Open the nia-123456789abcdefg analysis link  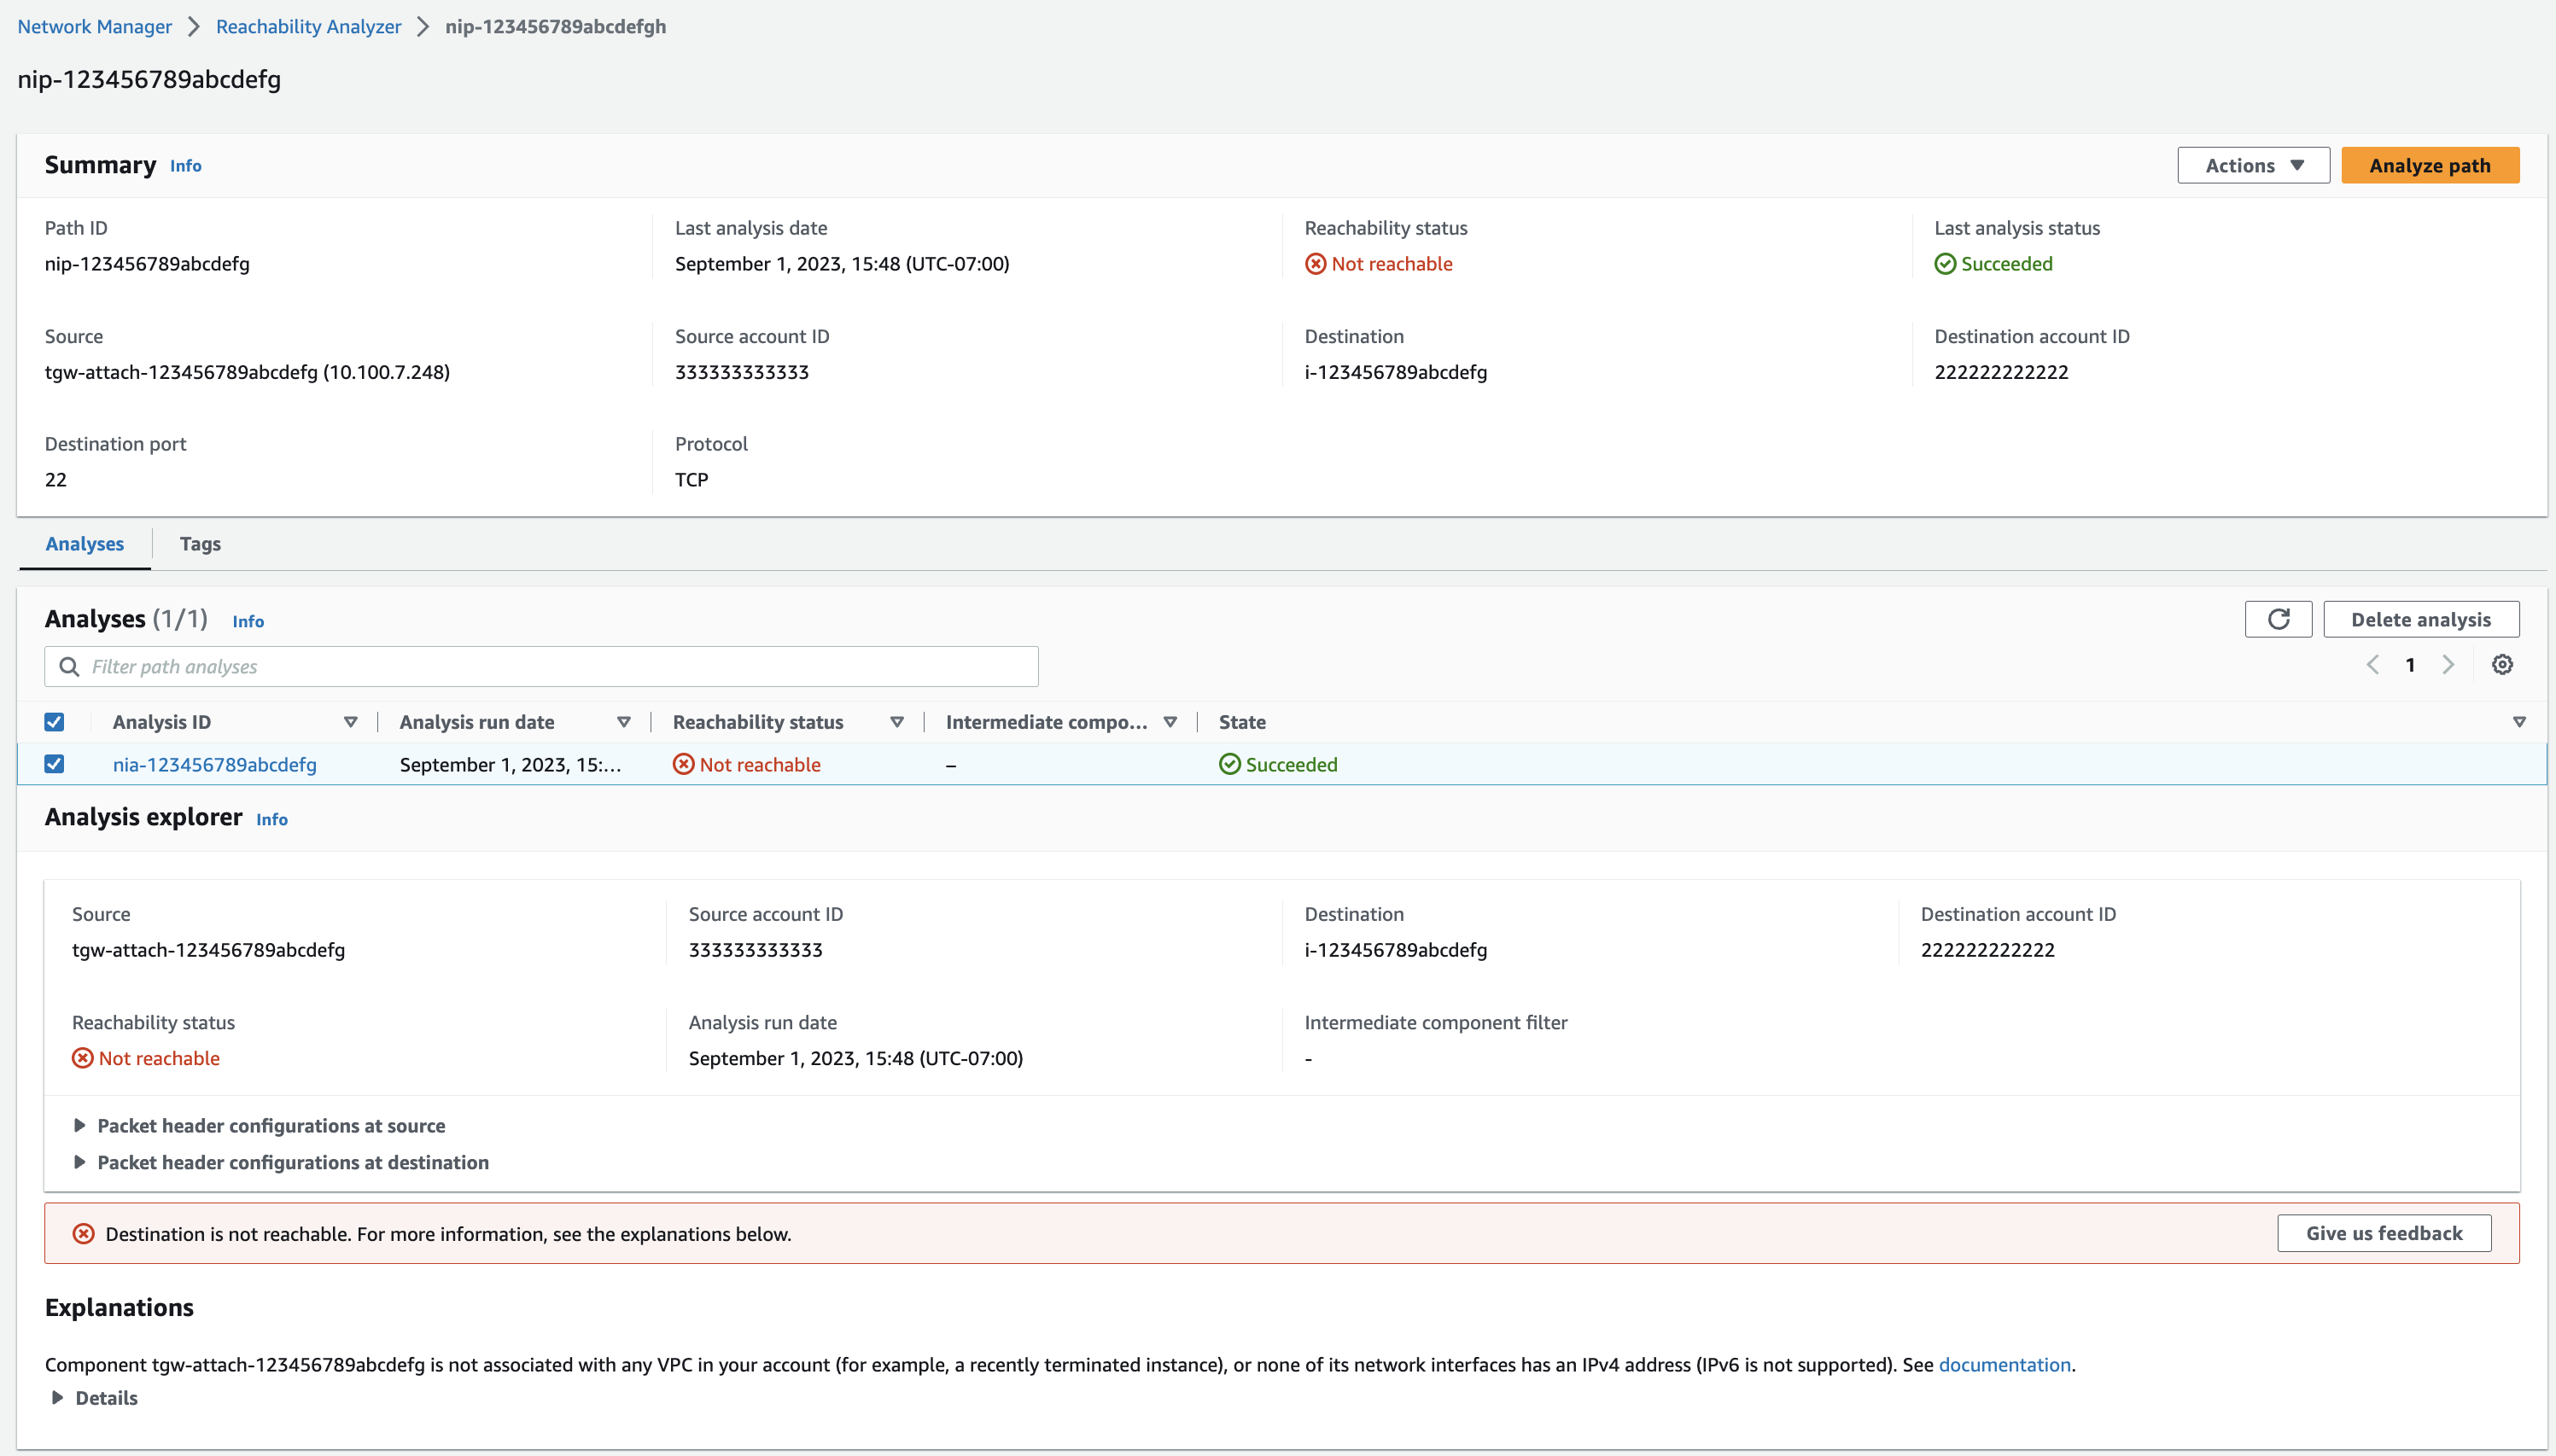pyautogui.click(x=214, y=764)
